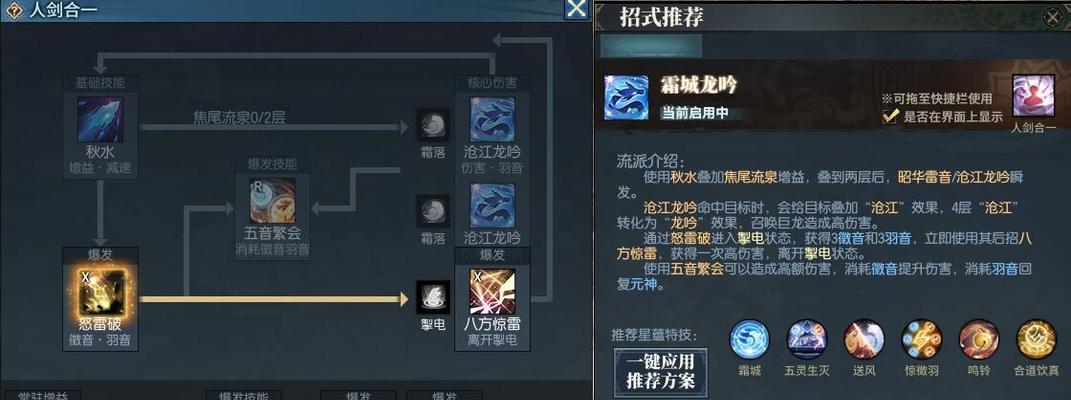Select the 八方惊雷 skill icon

[492, 291]
